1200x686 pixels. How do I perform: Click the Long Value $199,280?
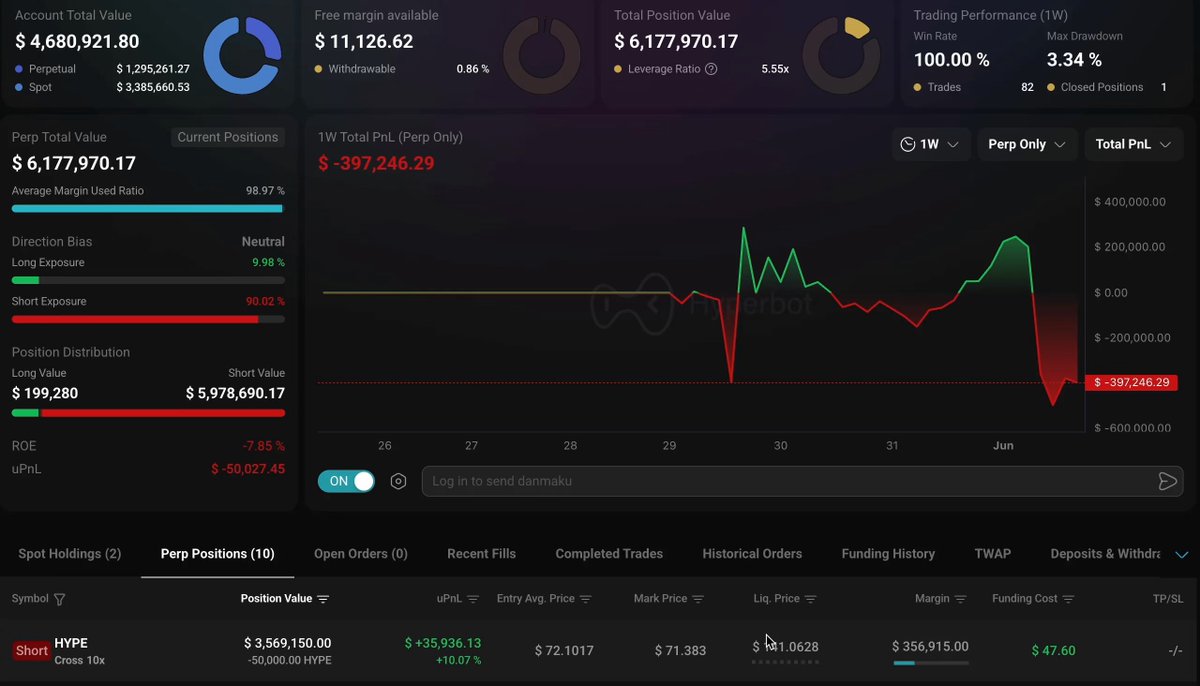(x=45, y=393)
